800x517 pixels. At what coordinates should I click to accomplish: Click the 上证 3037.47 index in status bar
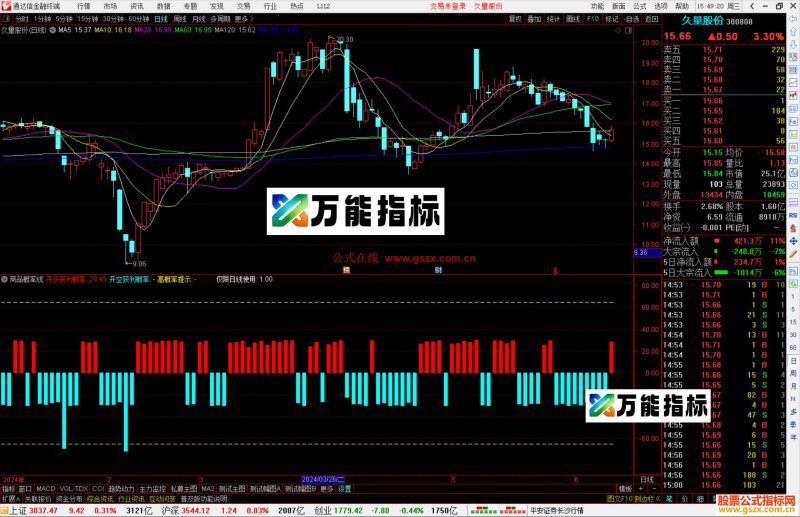(34, 510)
